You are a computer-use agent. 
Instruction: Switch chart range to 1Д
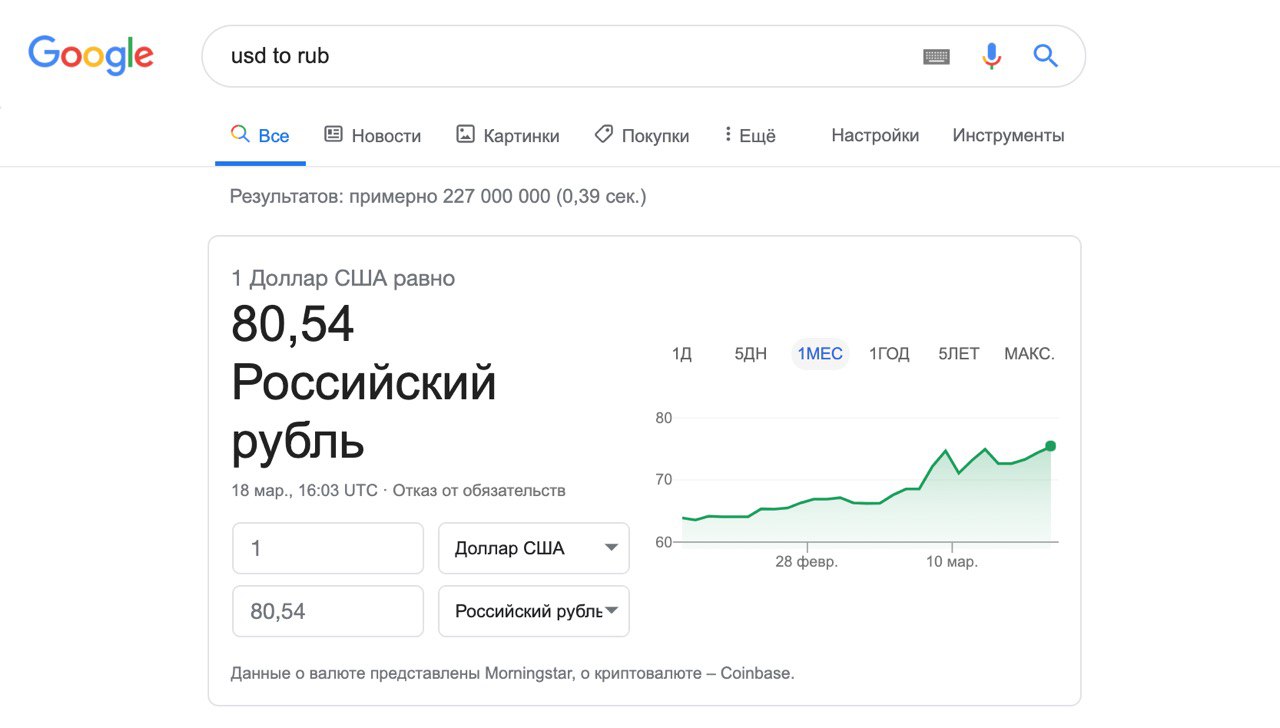click(682, 354)
